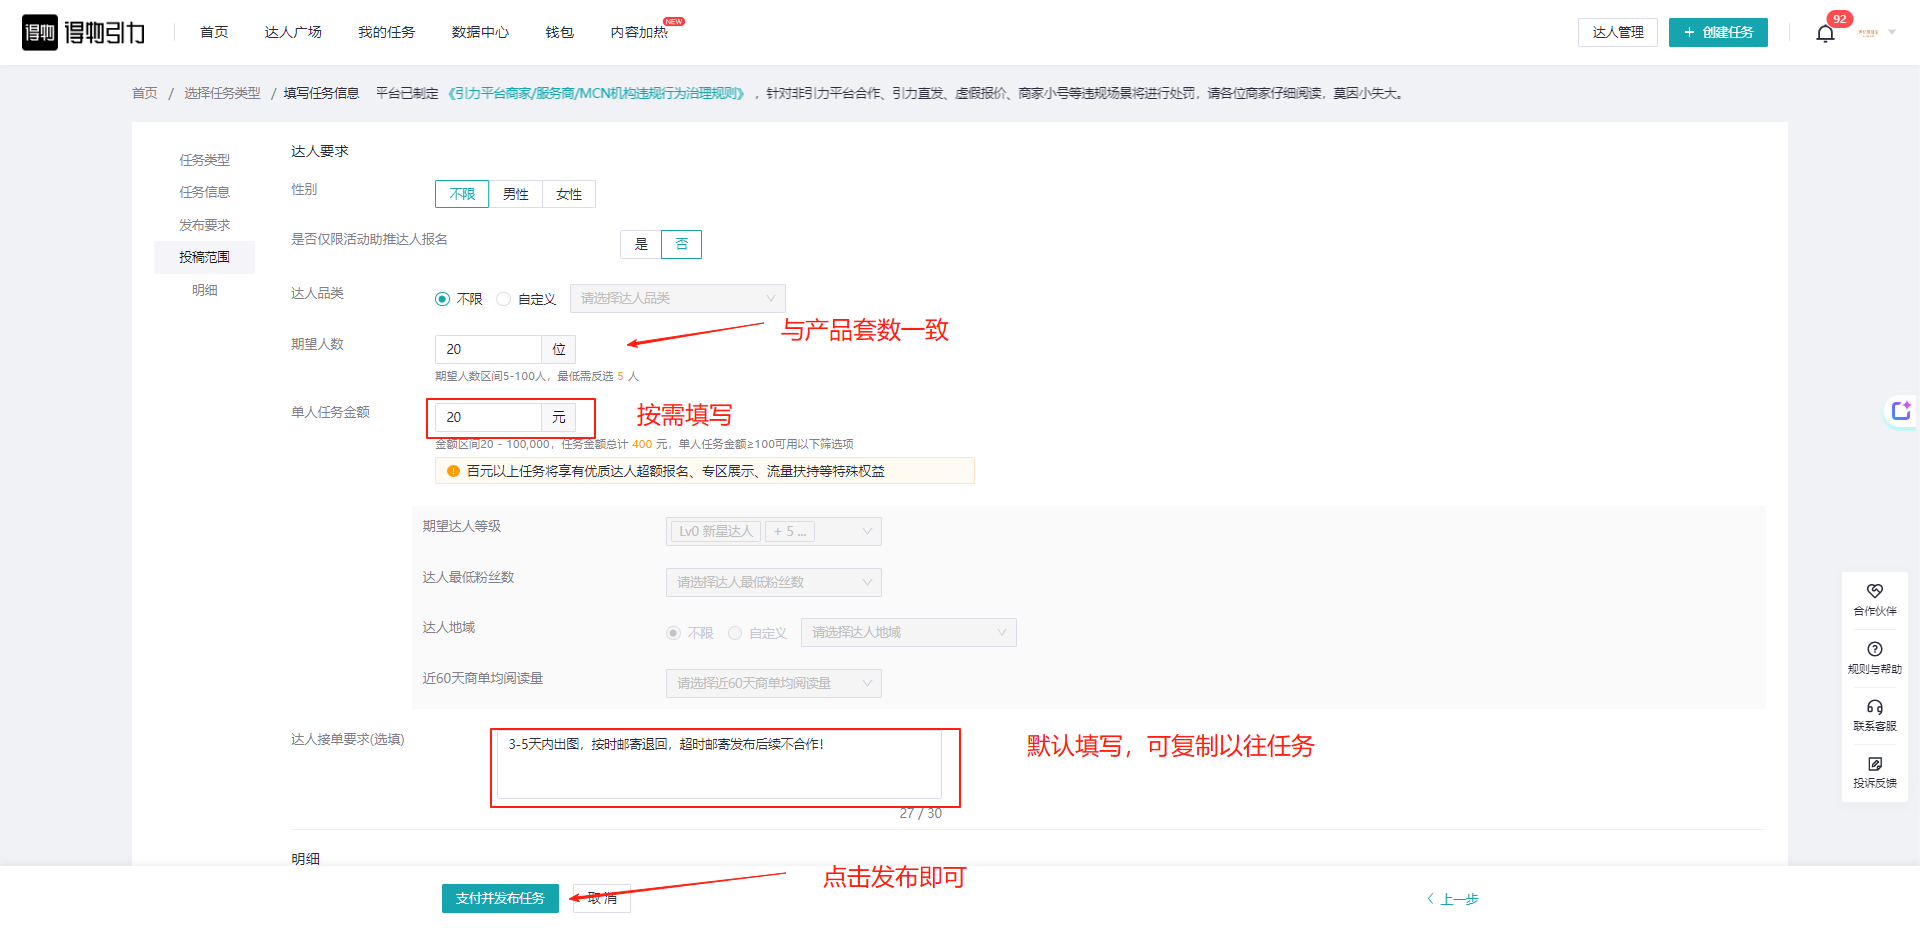Click the 上一步 link

1453,899
